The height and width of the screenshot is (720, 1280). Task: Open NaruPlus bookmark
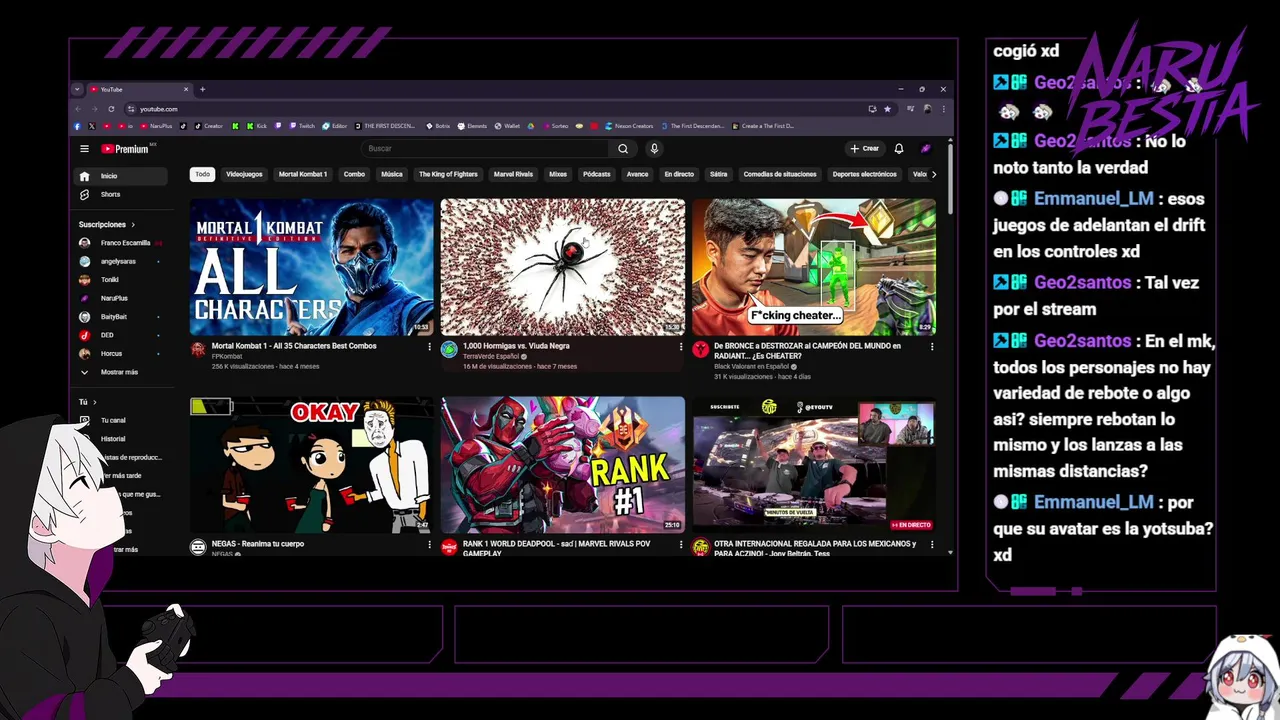click(156, 126)
